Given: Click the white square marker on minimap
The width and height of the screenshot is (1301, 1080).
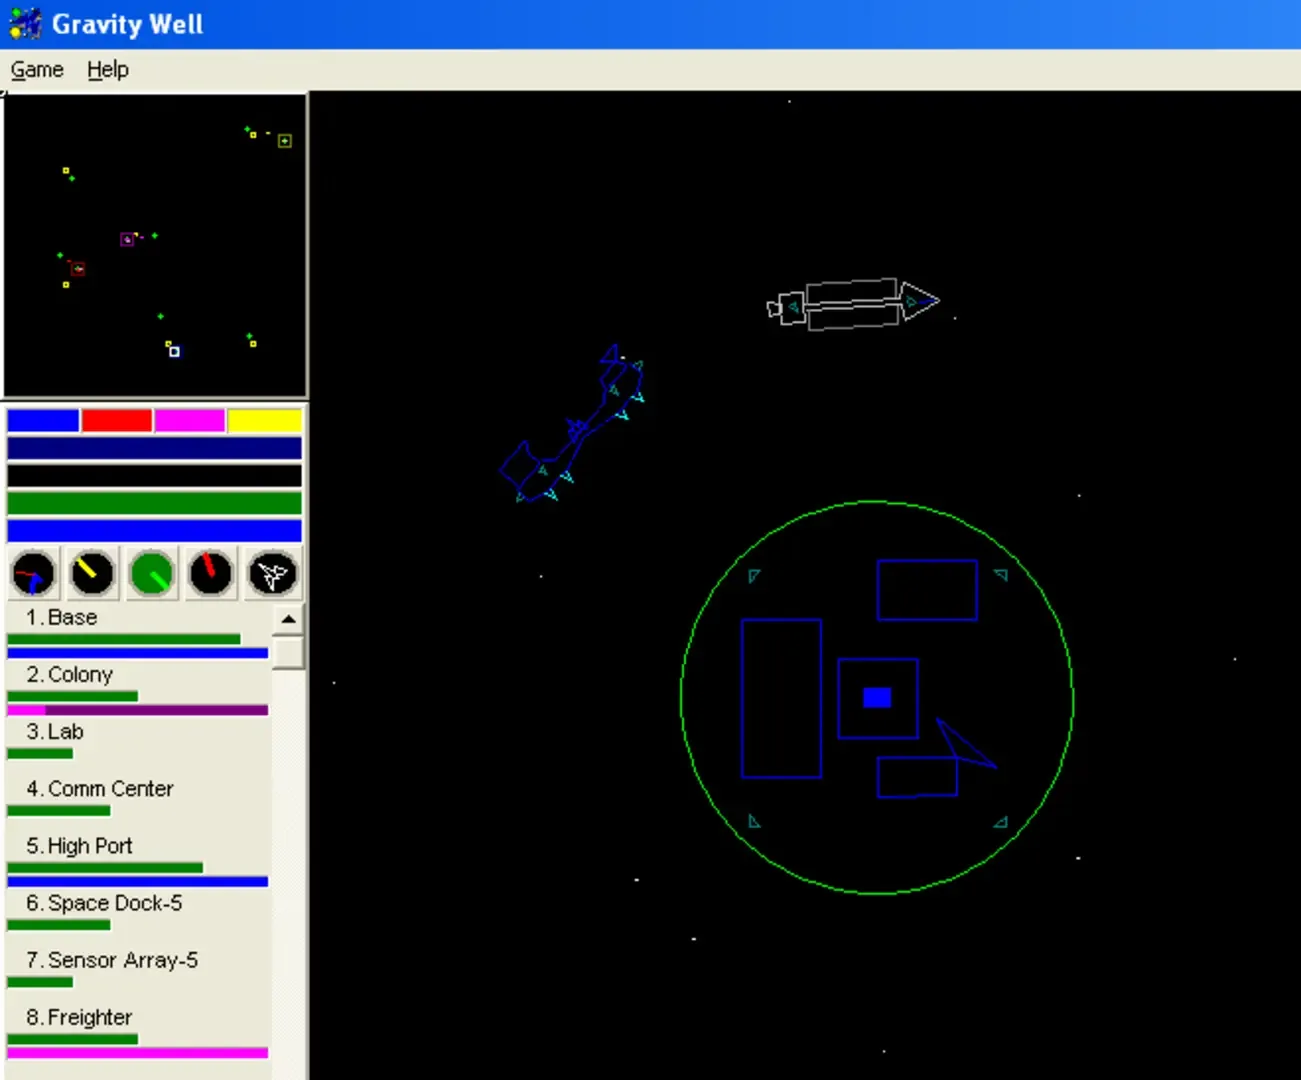Looking at the screenshot, I should tap(174, 351).
